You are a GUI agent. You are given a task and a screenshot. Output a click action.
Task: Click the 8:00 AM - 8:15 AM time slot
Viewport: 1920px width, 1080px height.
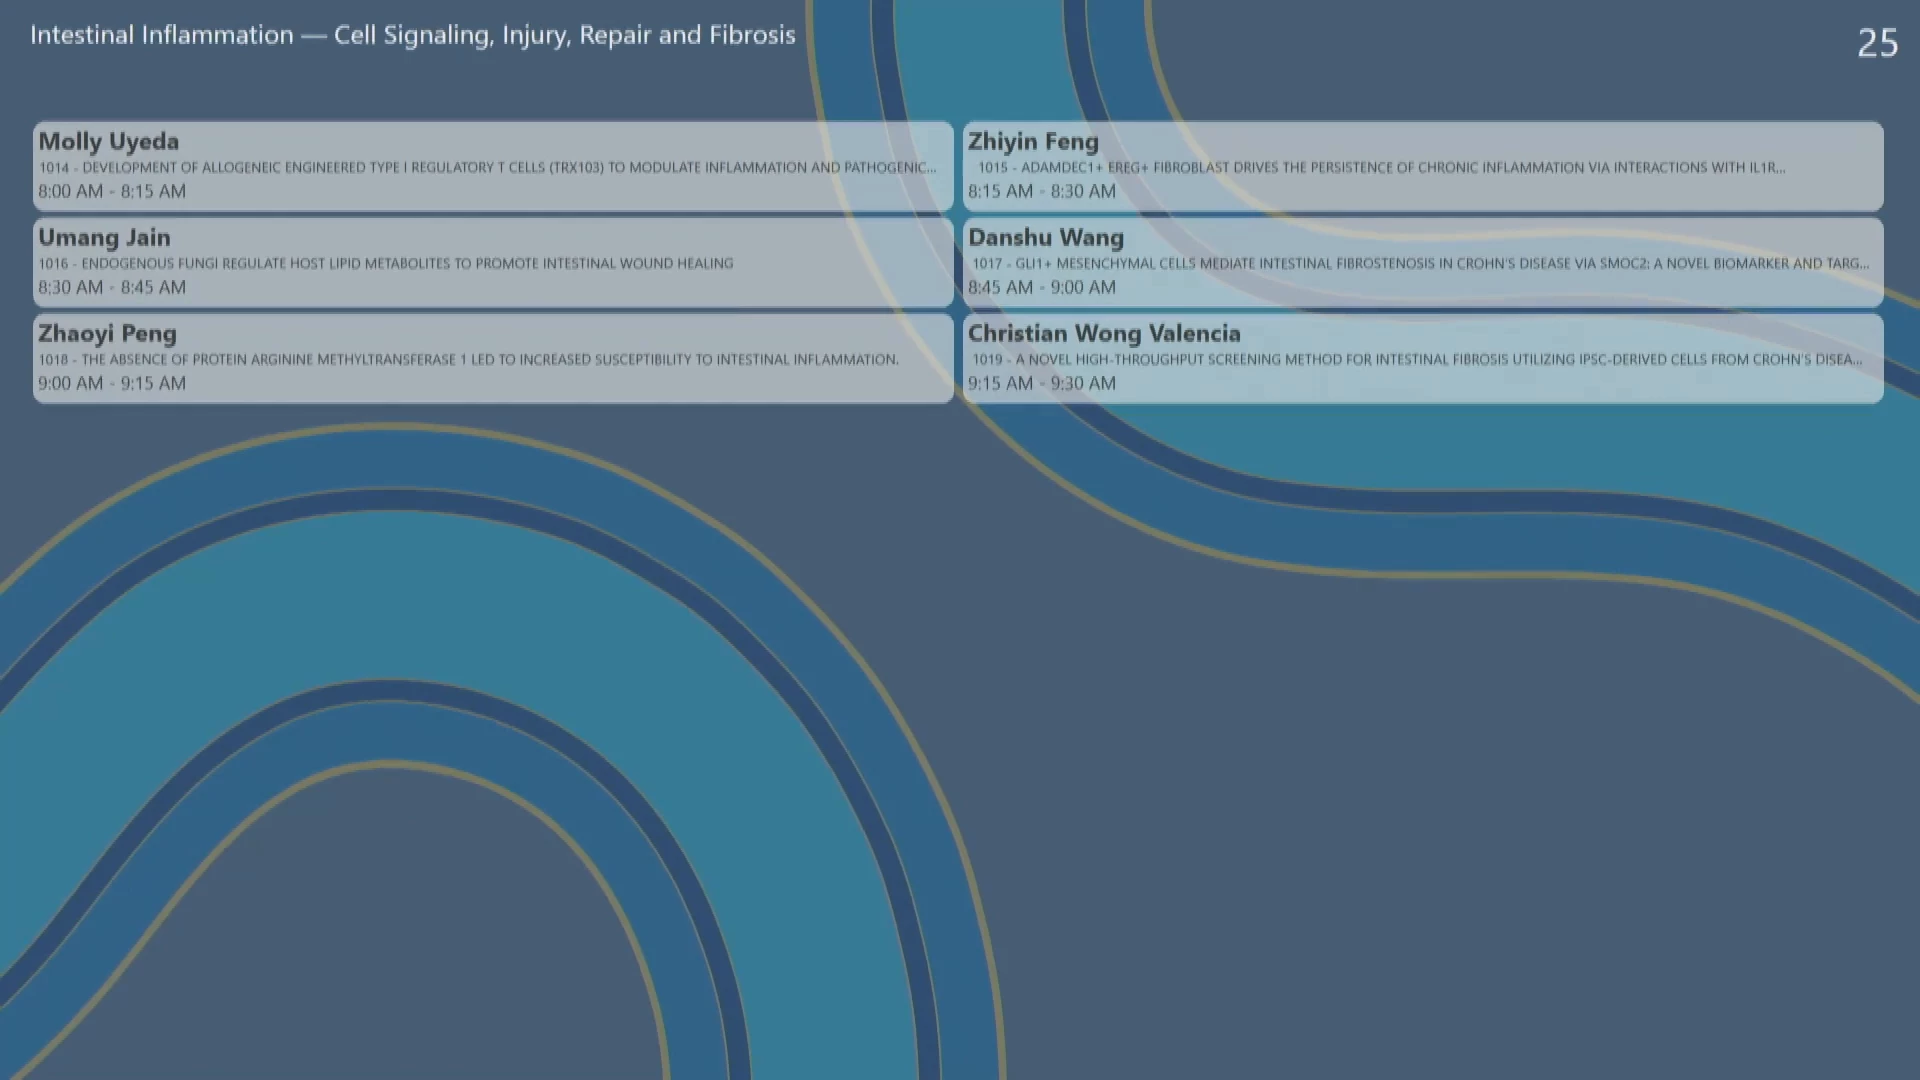click(x=112, y=192)
